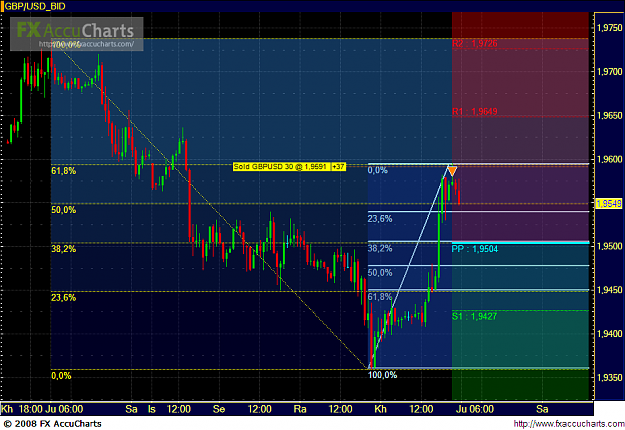This screenshot has width=625, height=430.
Task: Click the 1,9650 price axis value
Action: pos(609,116)
